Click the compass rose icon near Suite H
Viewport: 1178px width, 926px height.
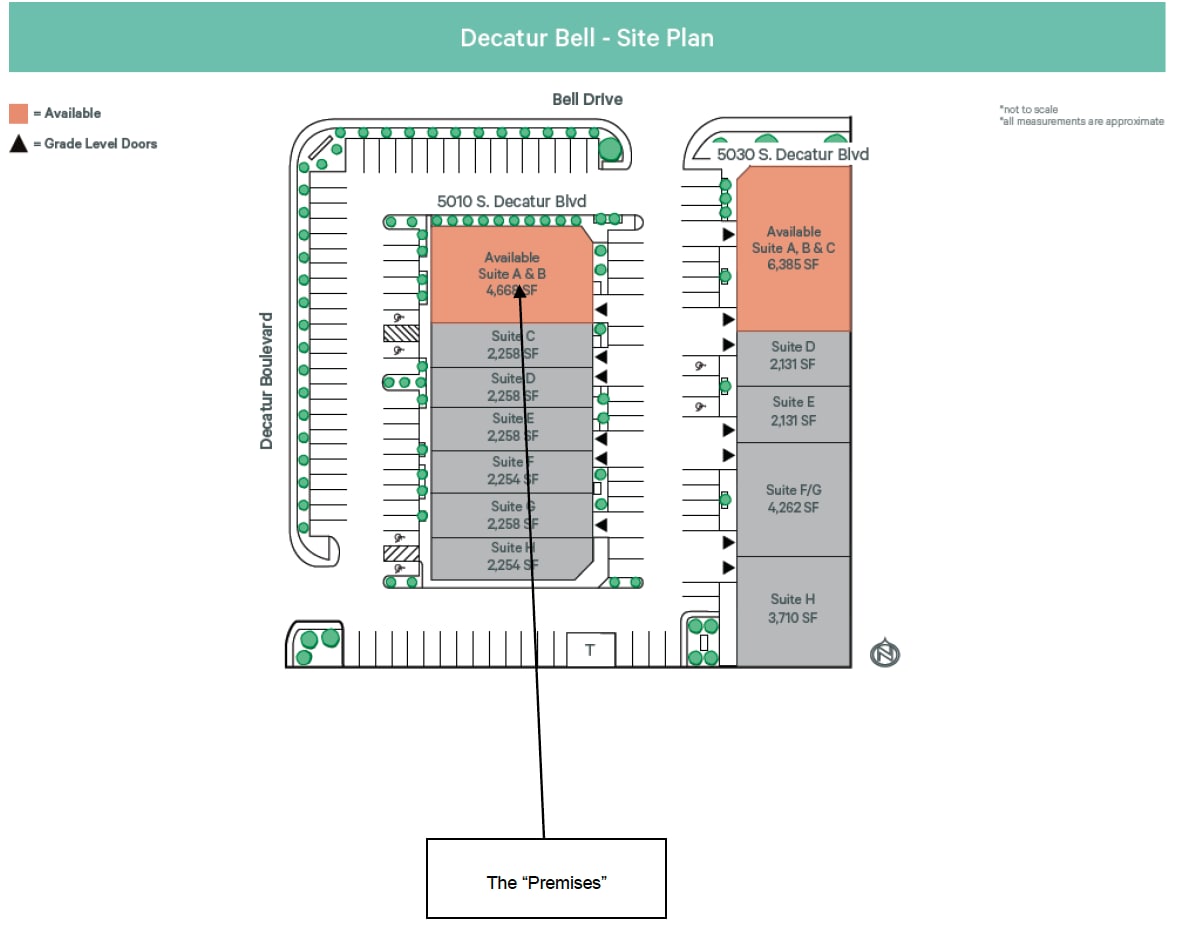[x=884, y=652]
